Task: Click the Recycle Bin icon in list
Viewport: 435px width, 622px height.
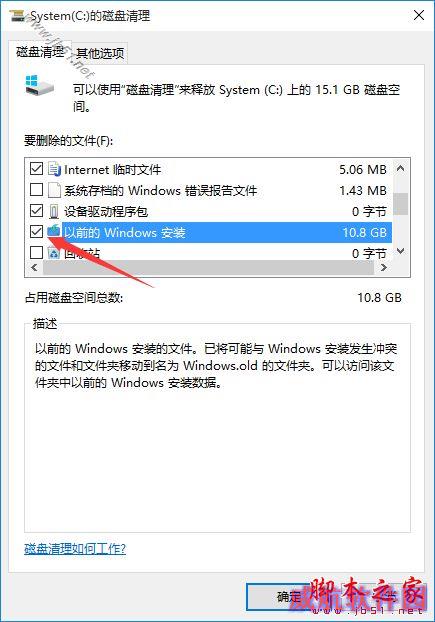Action: tap(54, 253)
